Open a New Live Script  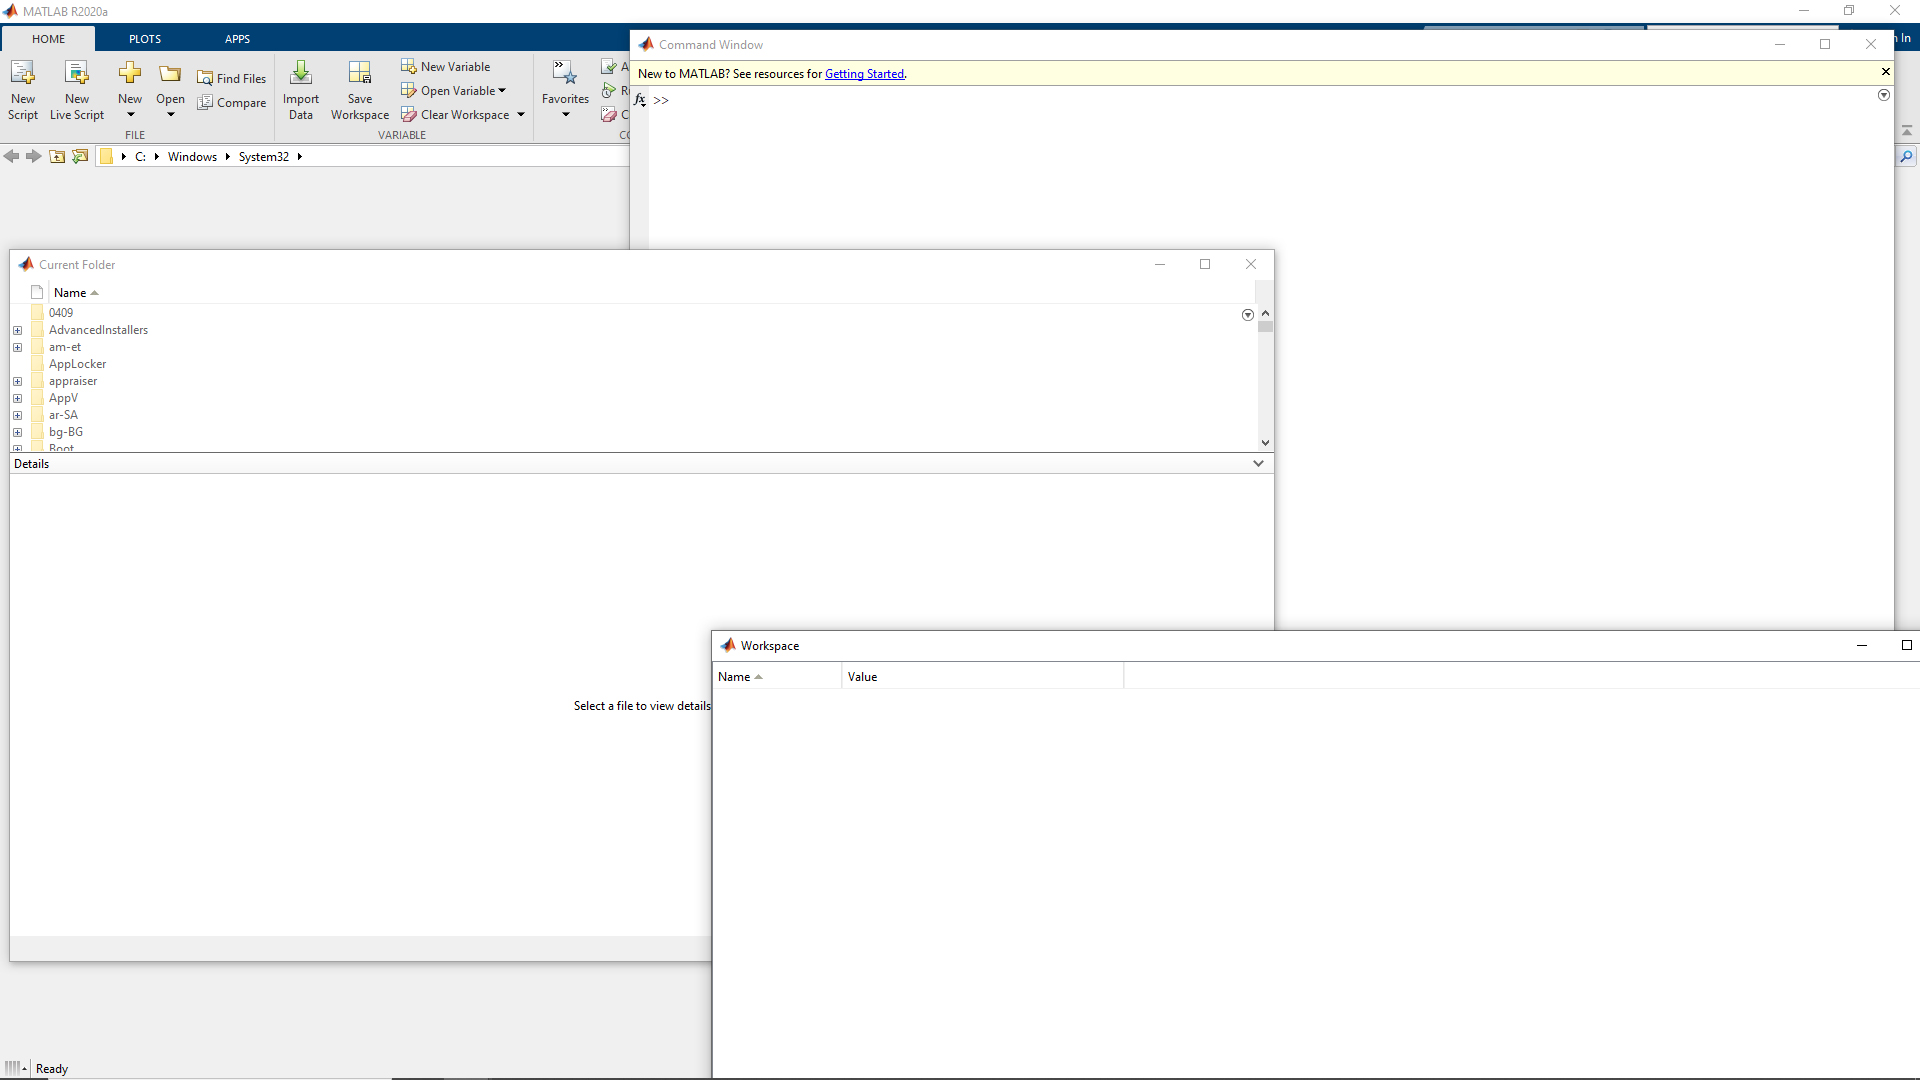click(76, 90)
